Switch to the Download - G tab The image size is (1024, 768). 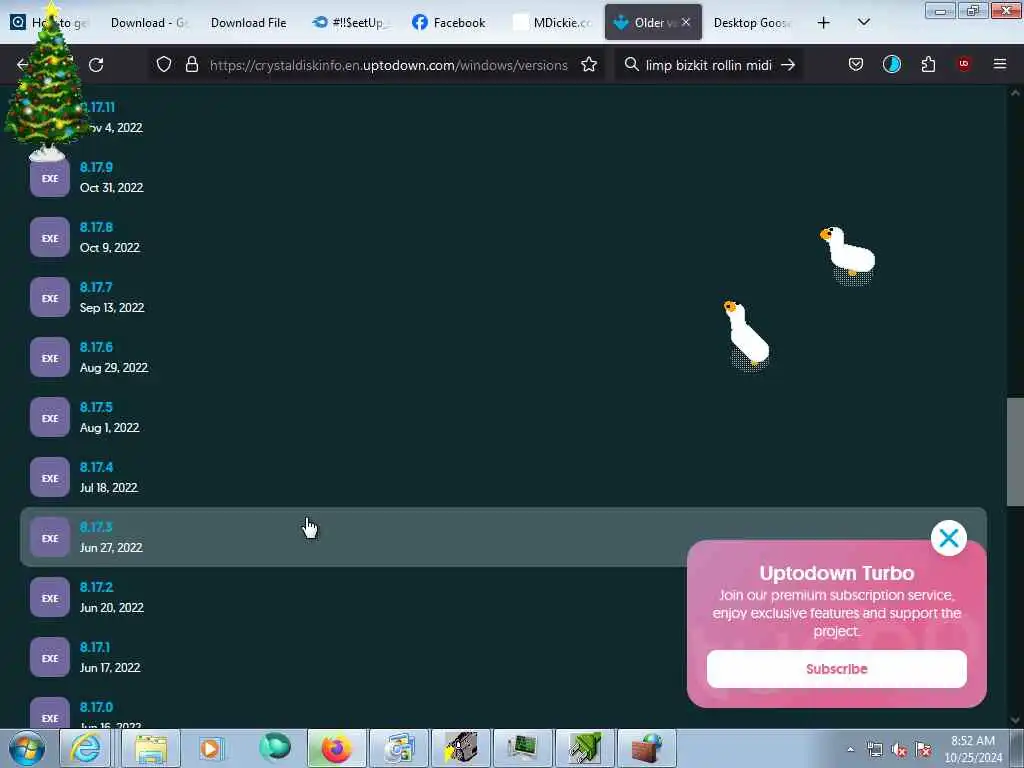(x=149, y=22)
